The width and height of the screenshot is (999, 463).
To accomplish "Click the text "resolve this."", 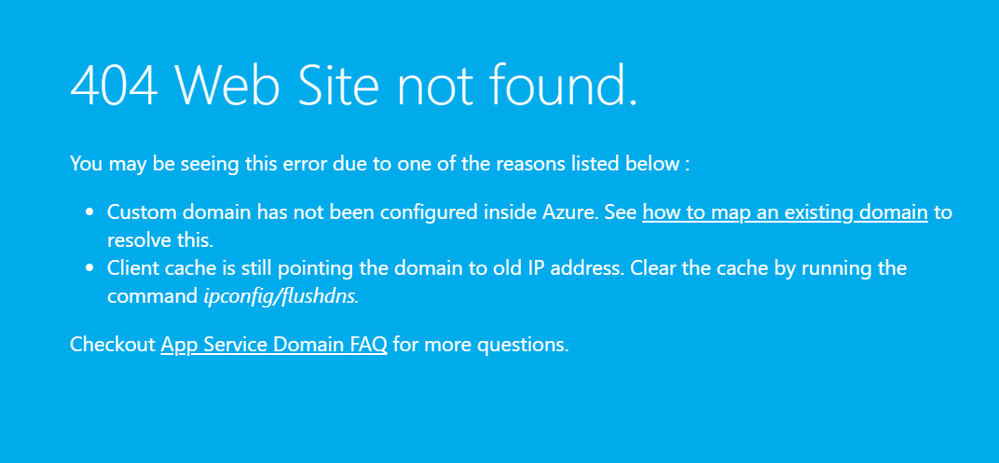I will 161,240.
